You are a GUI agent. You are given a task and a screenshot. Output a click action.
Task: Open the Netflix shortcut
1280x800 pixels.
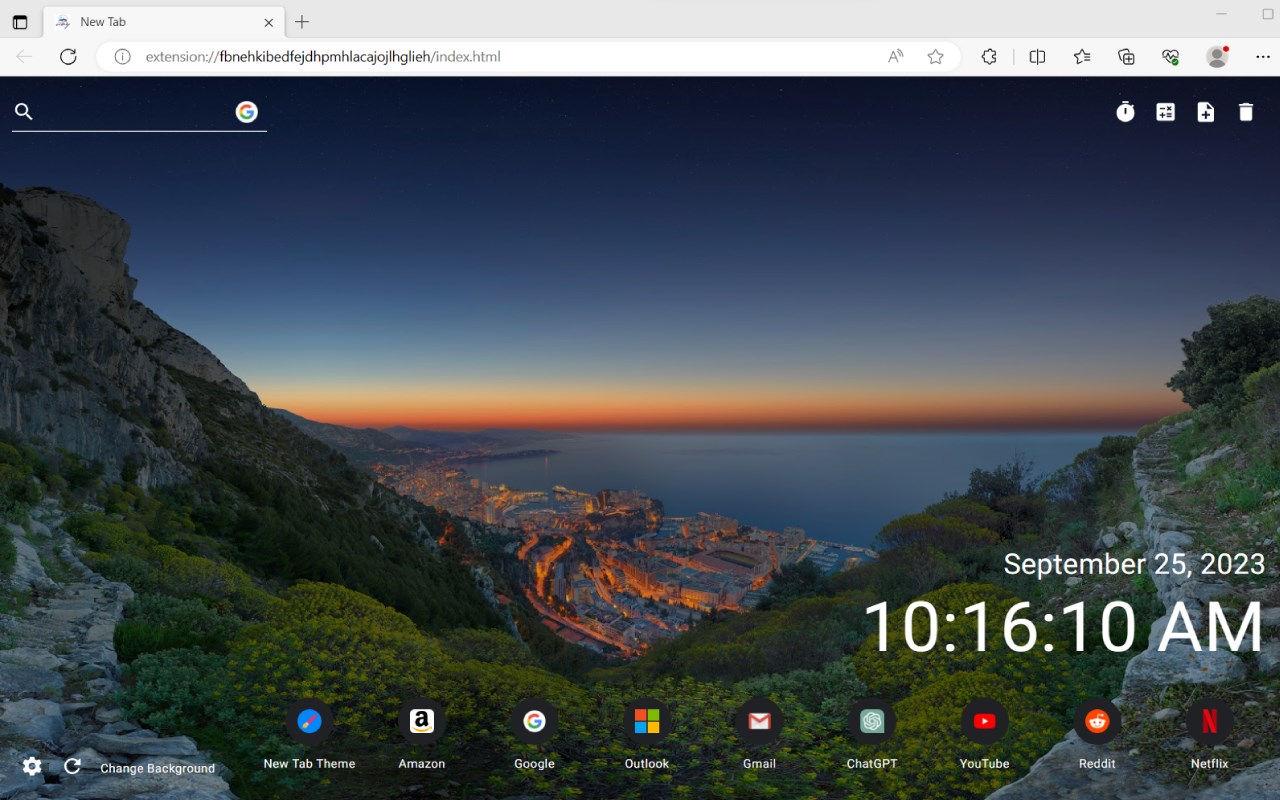[x=1209, y=735]
